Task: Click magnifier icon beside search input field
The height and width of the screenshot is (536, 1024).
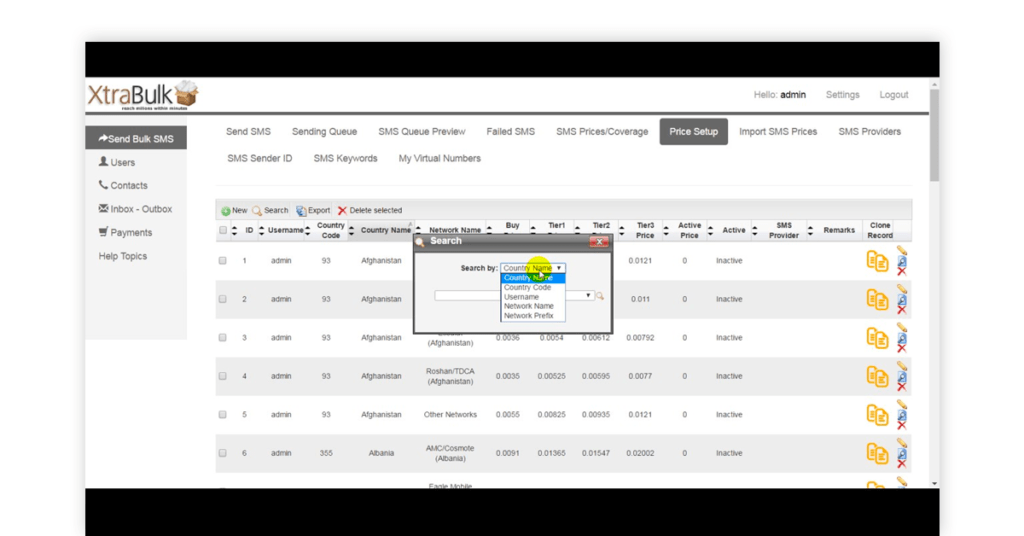Action: [x=600, y=296]
